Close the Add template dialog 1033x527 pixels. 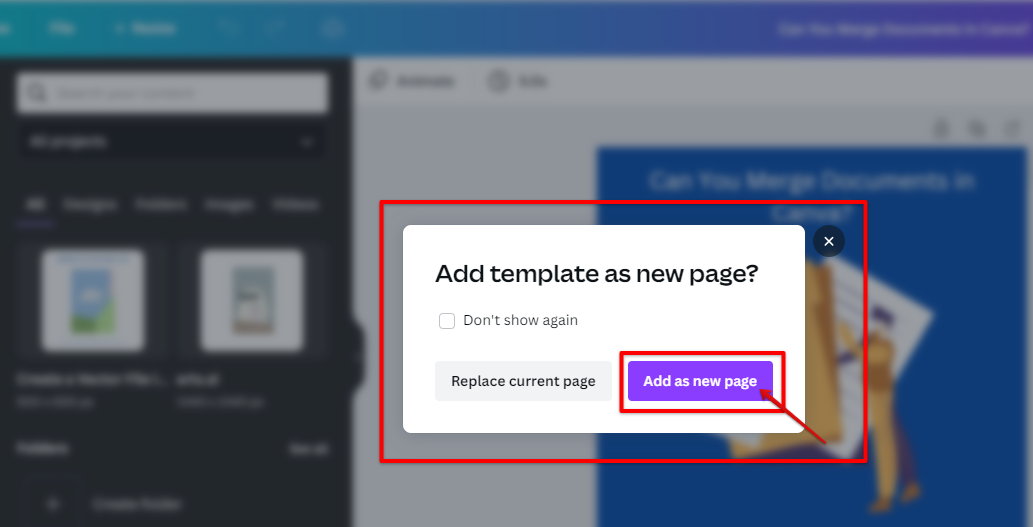pos(829,242)
